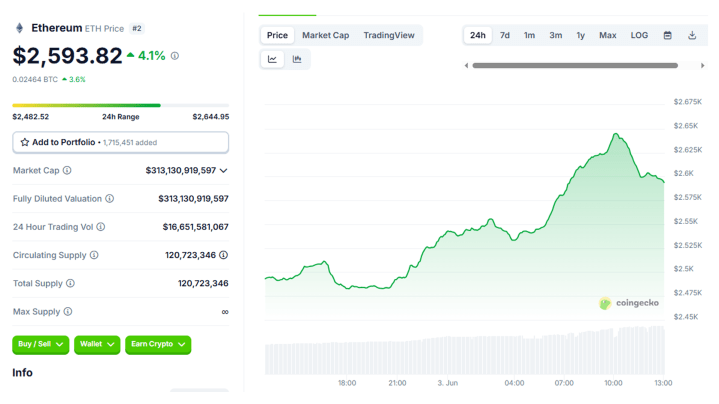Click the Total Supply value 120,723,346

(203, 283)
